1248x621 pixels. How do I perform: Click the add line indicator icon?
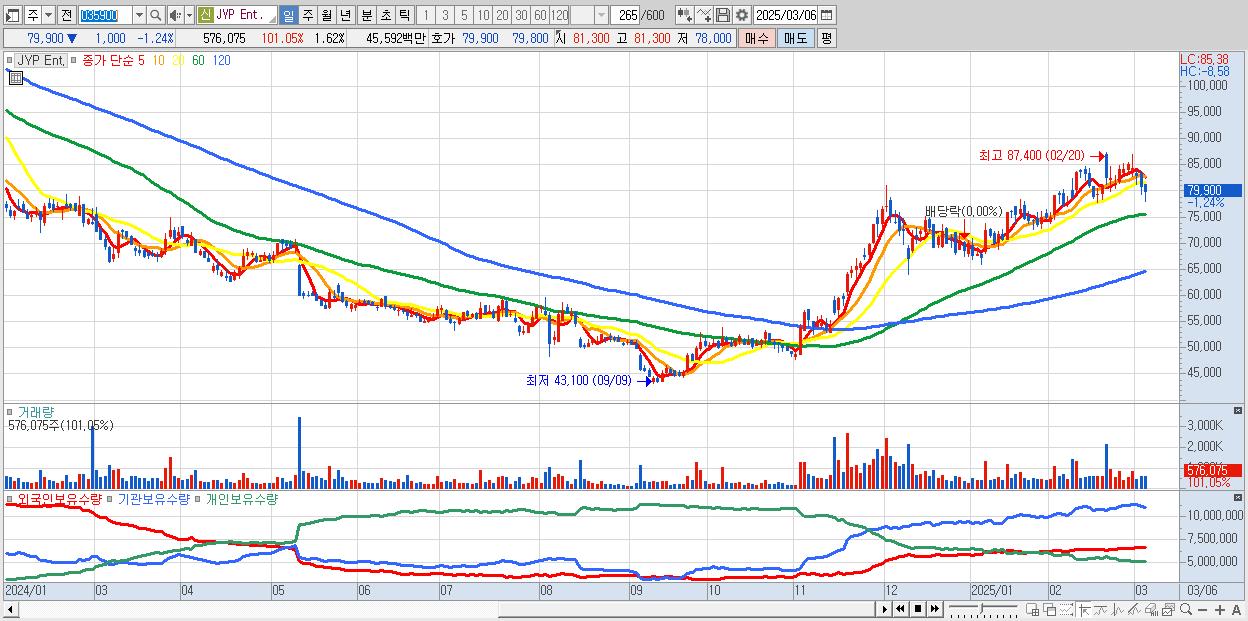704,15
